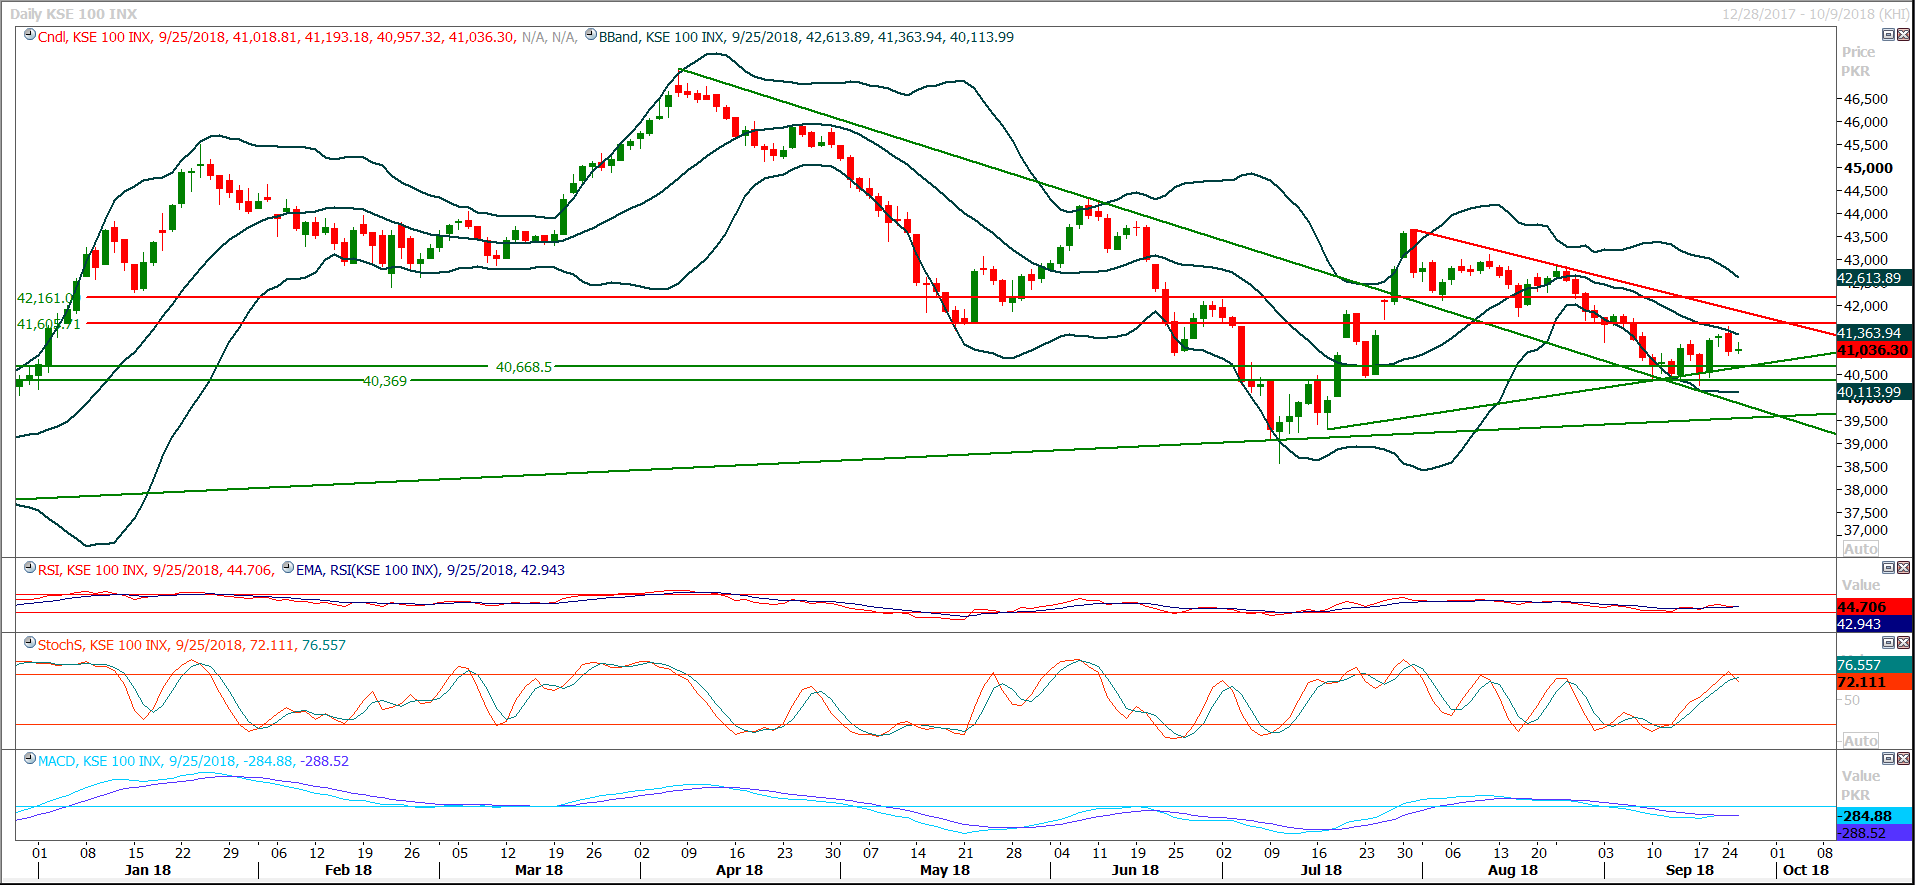Click the 40,369 support line label
The height and width of the screenshot is (885, 1915).
click(x=385, y=381)
